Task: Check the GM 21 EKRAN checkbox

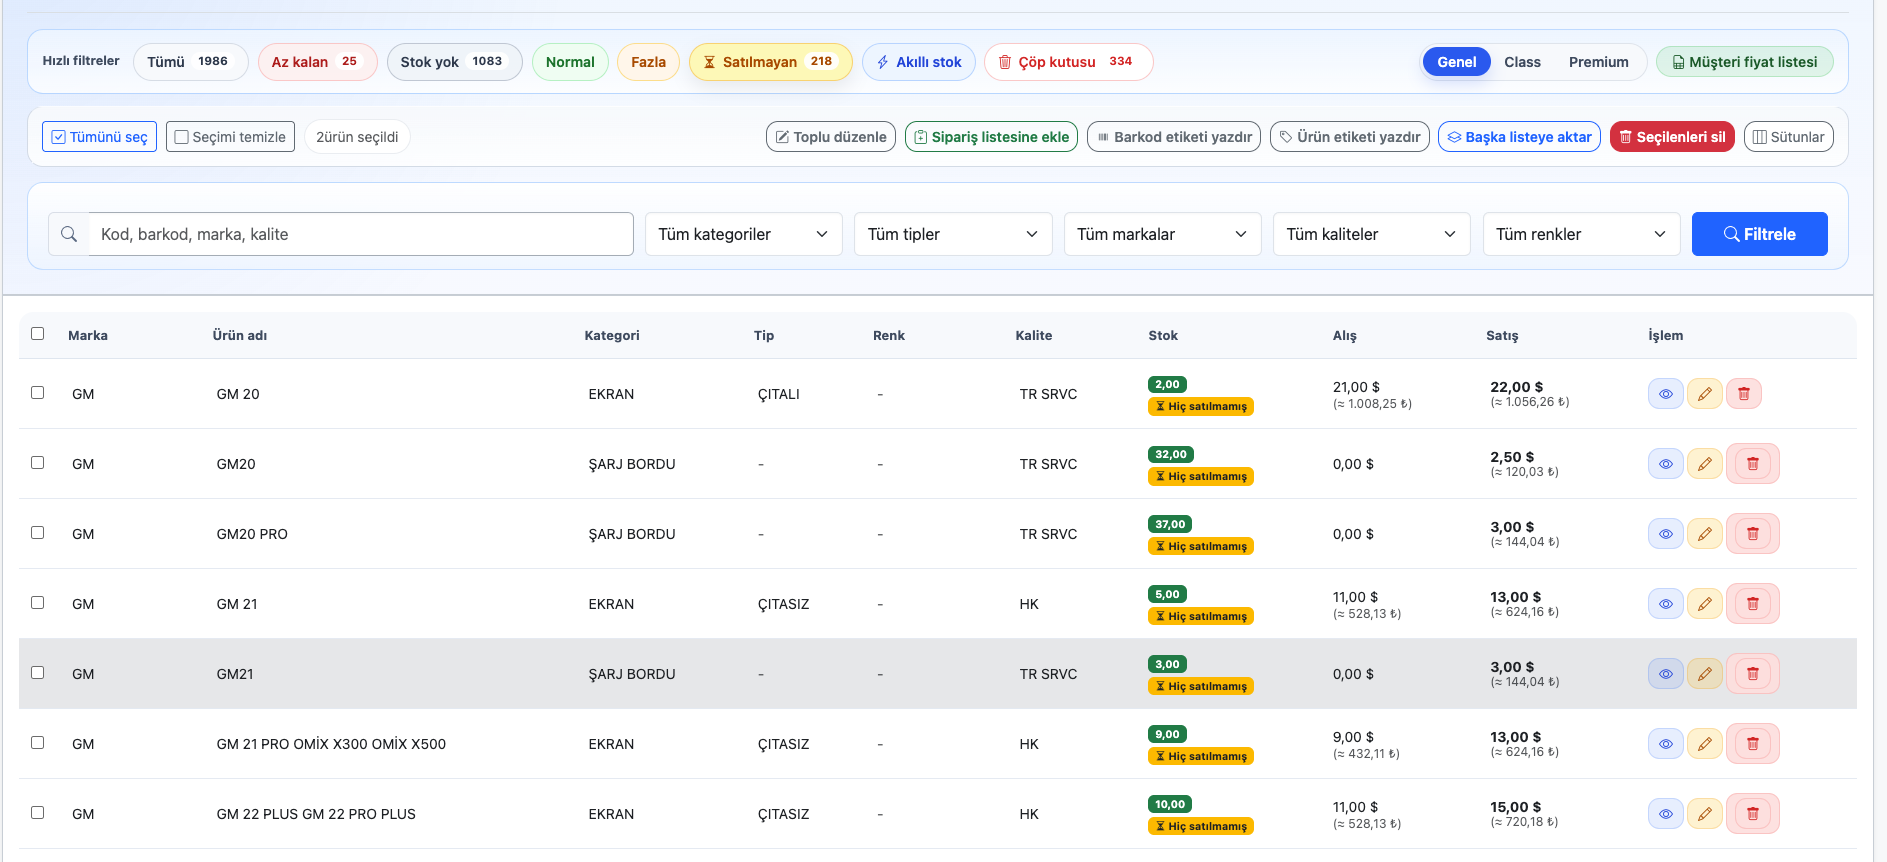Action: [x=37, y=603]
